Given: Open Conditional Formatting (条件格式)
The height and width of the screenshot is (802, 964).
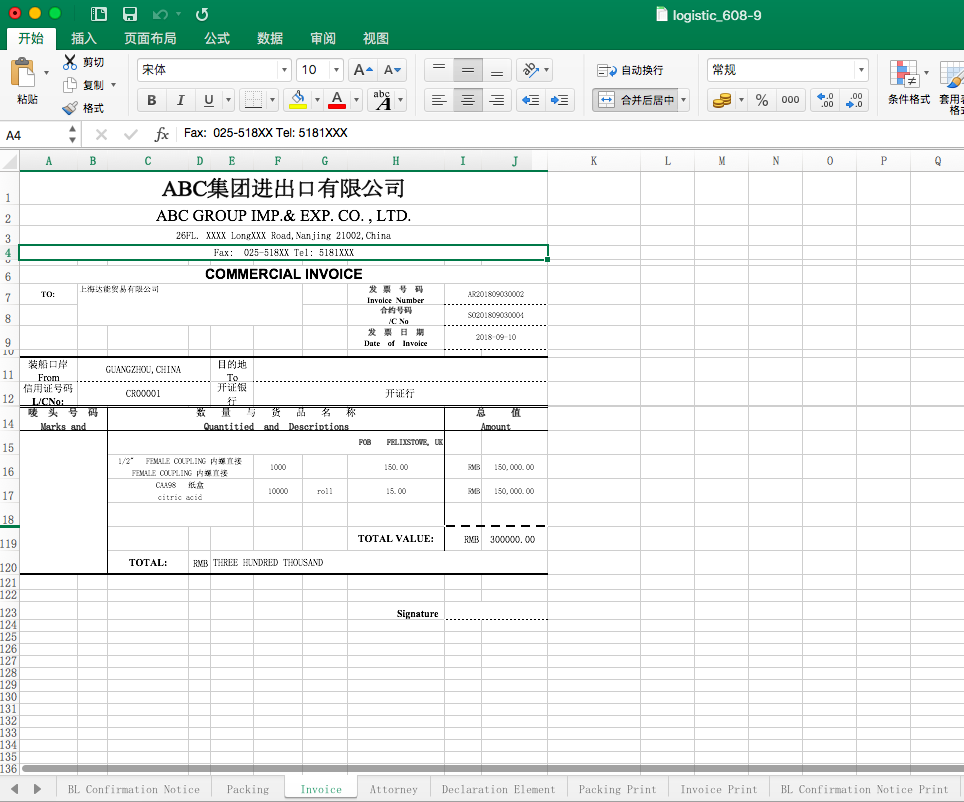Looking at the screenshot, I should click(x=908, y=80).
